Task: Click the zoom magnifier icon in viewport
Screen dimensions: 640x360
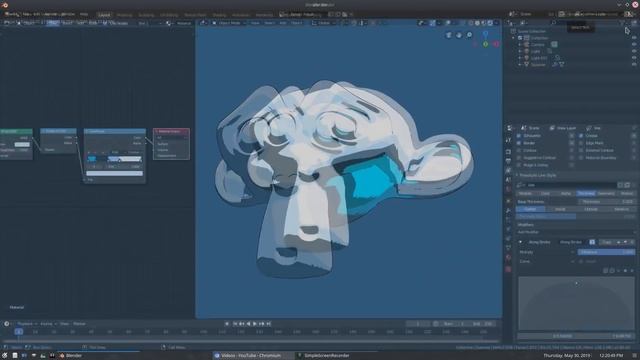Action: [x=469, y=35]
